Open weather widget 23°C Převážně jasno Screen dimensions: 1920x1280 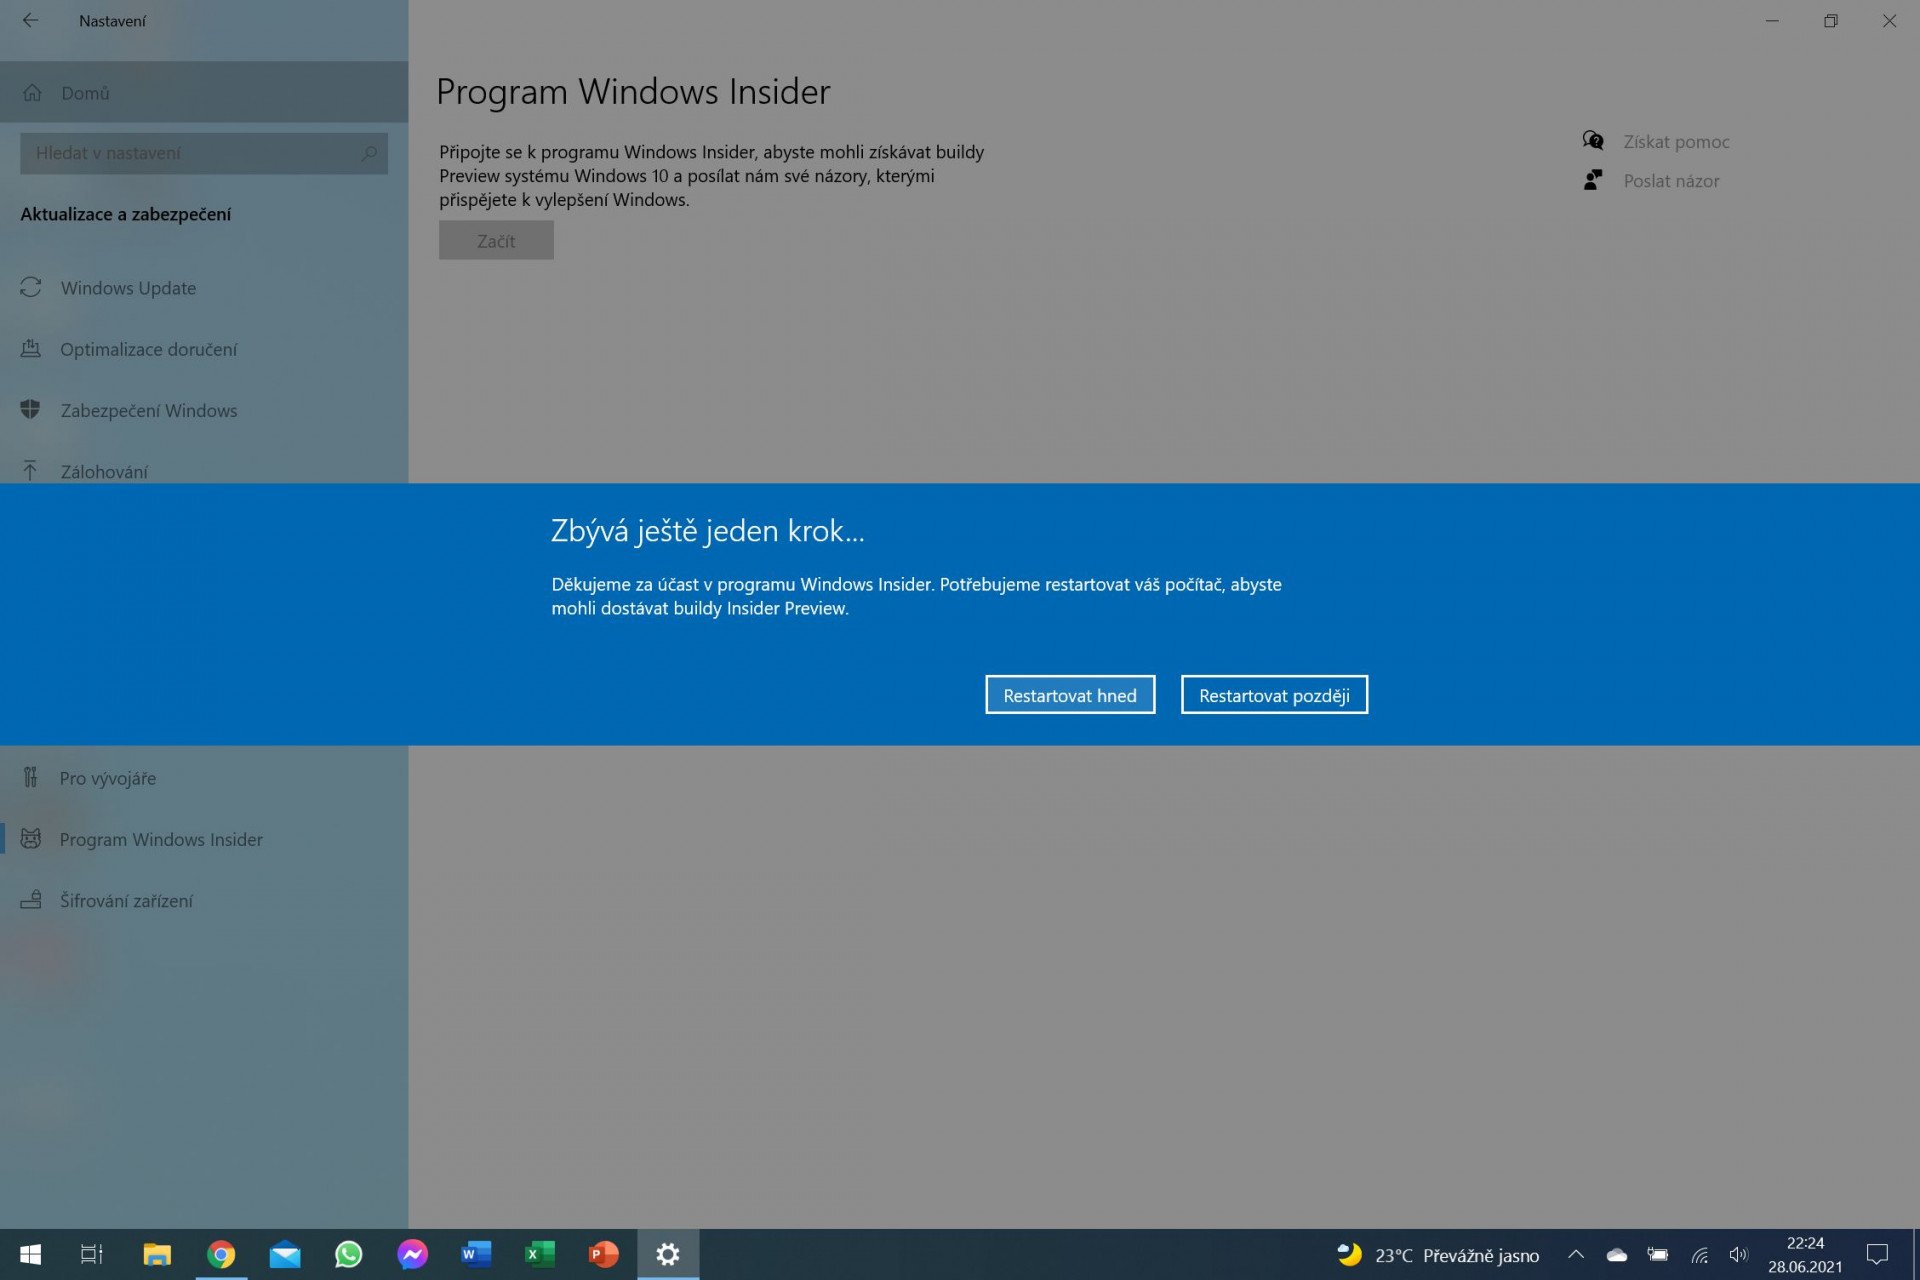coord(1439,1255)
